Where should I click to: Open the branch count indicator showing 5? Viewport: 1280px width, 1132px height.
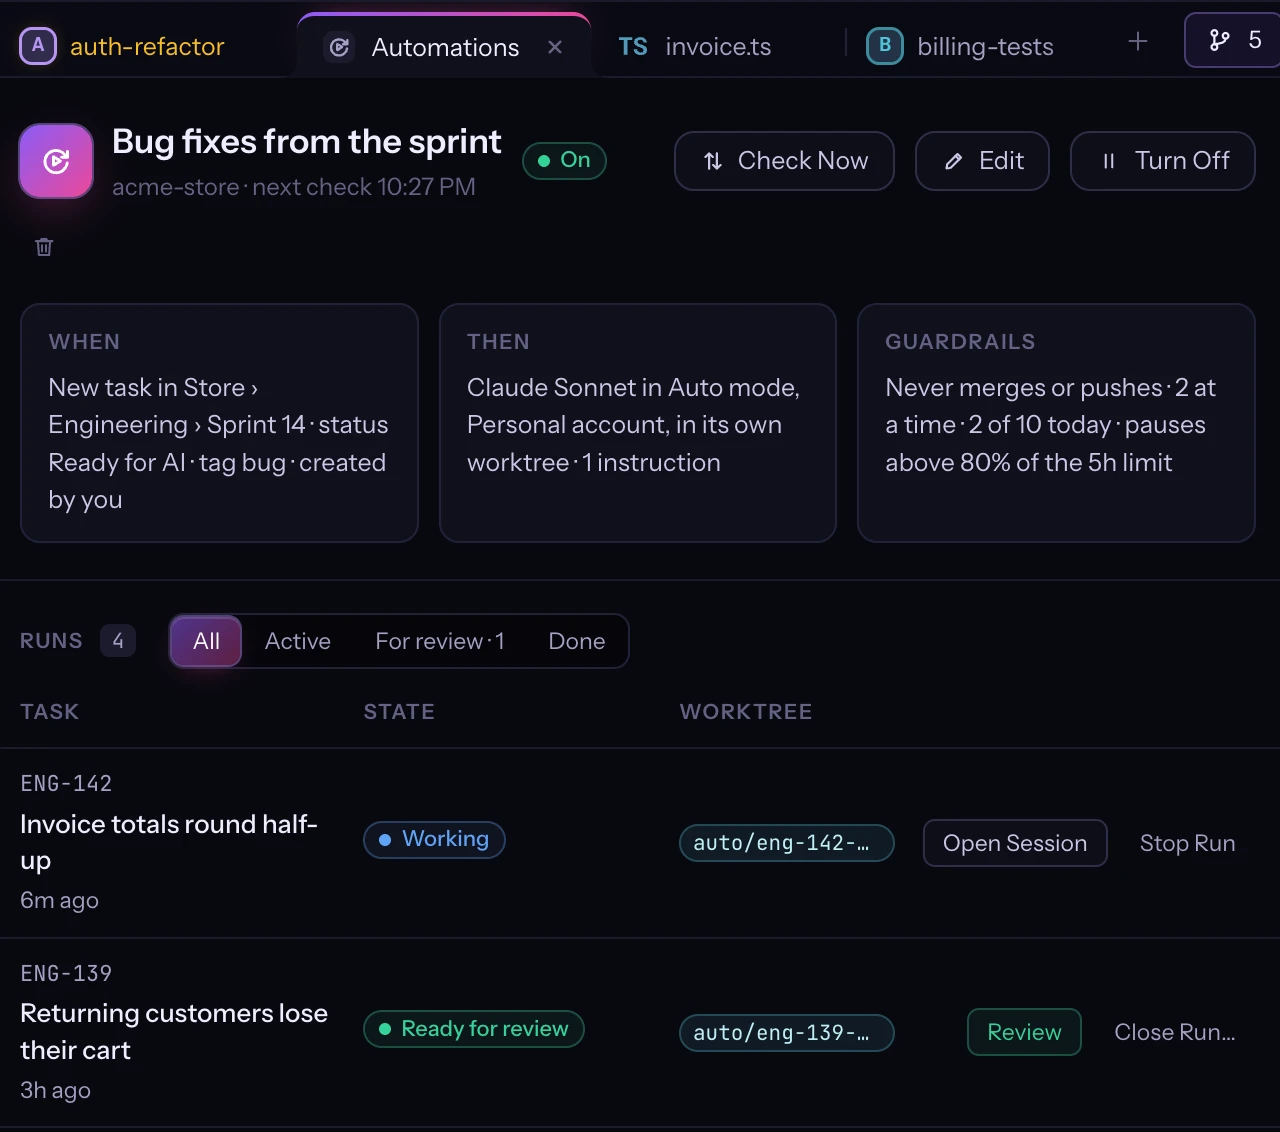point(1232,40)
